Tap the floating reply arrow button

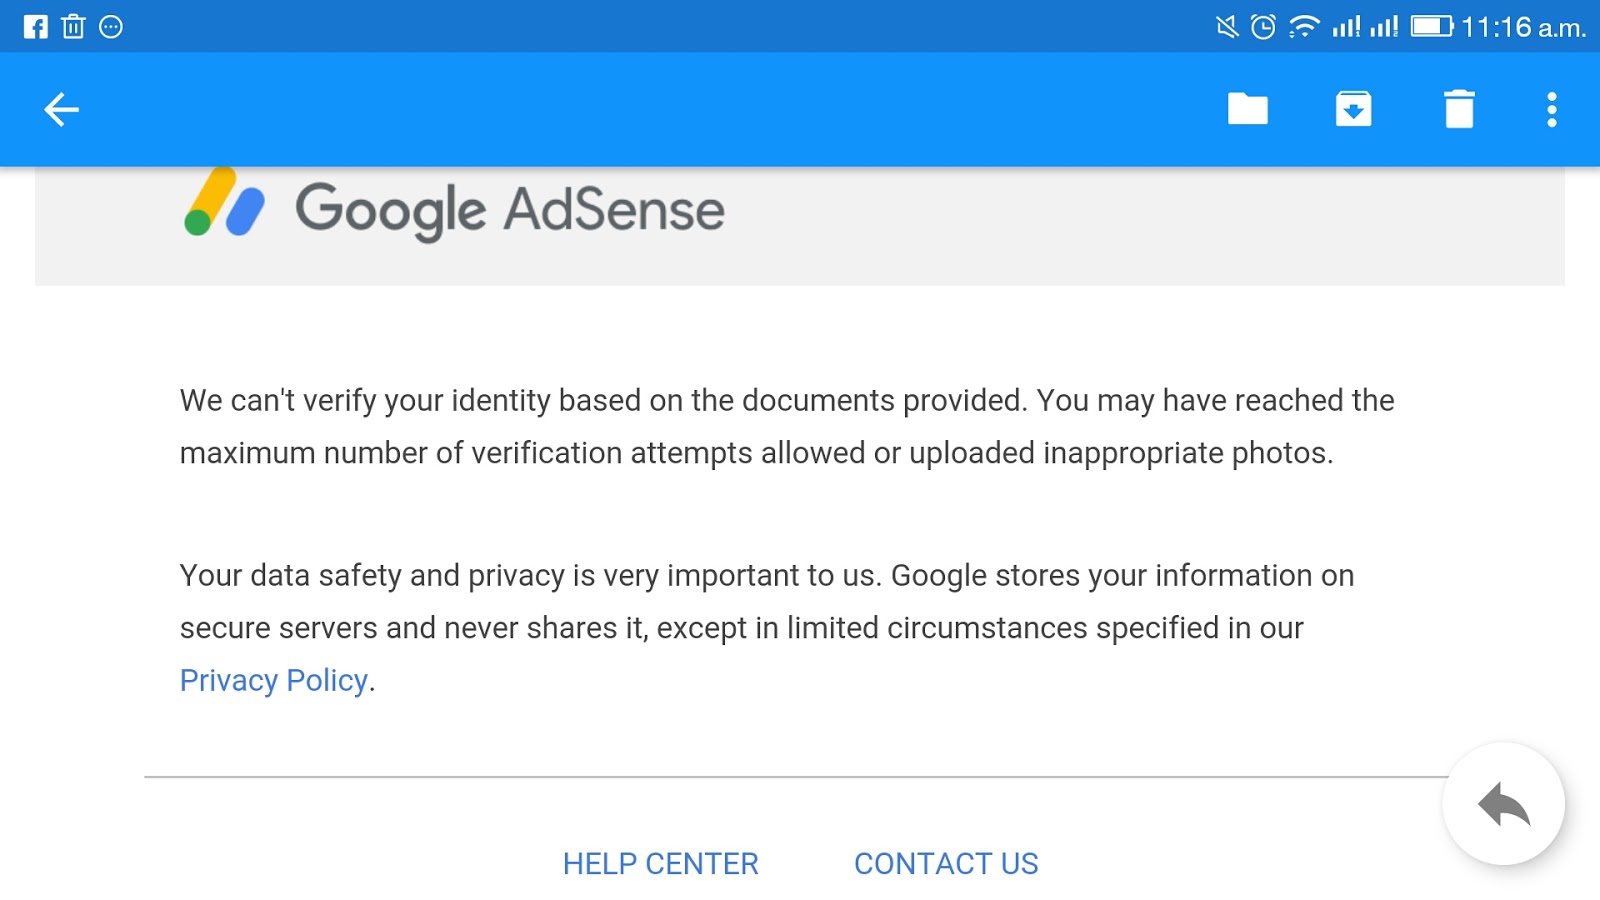(1503, 804)
